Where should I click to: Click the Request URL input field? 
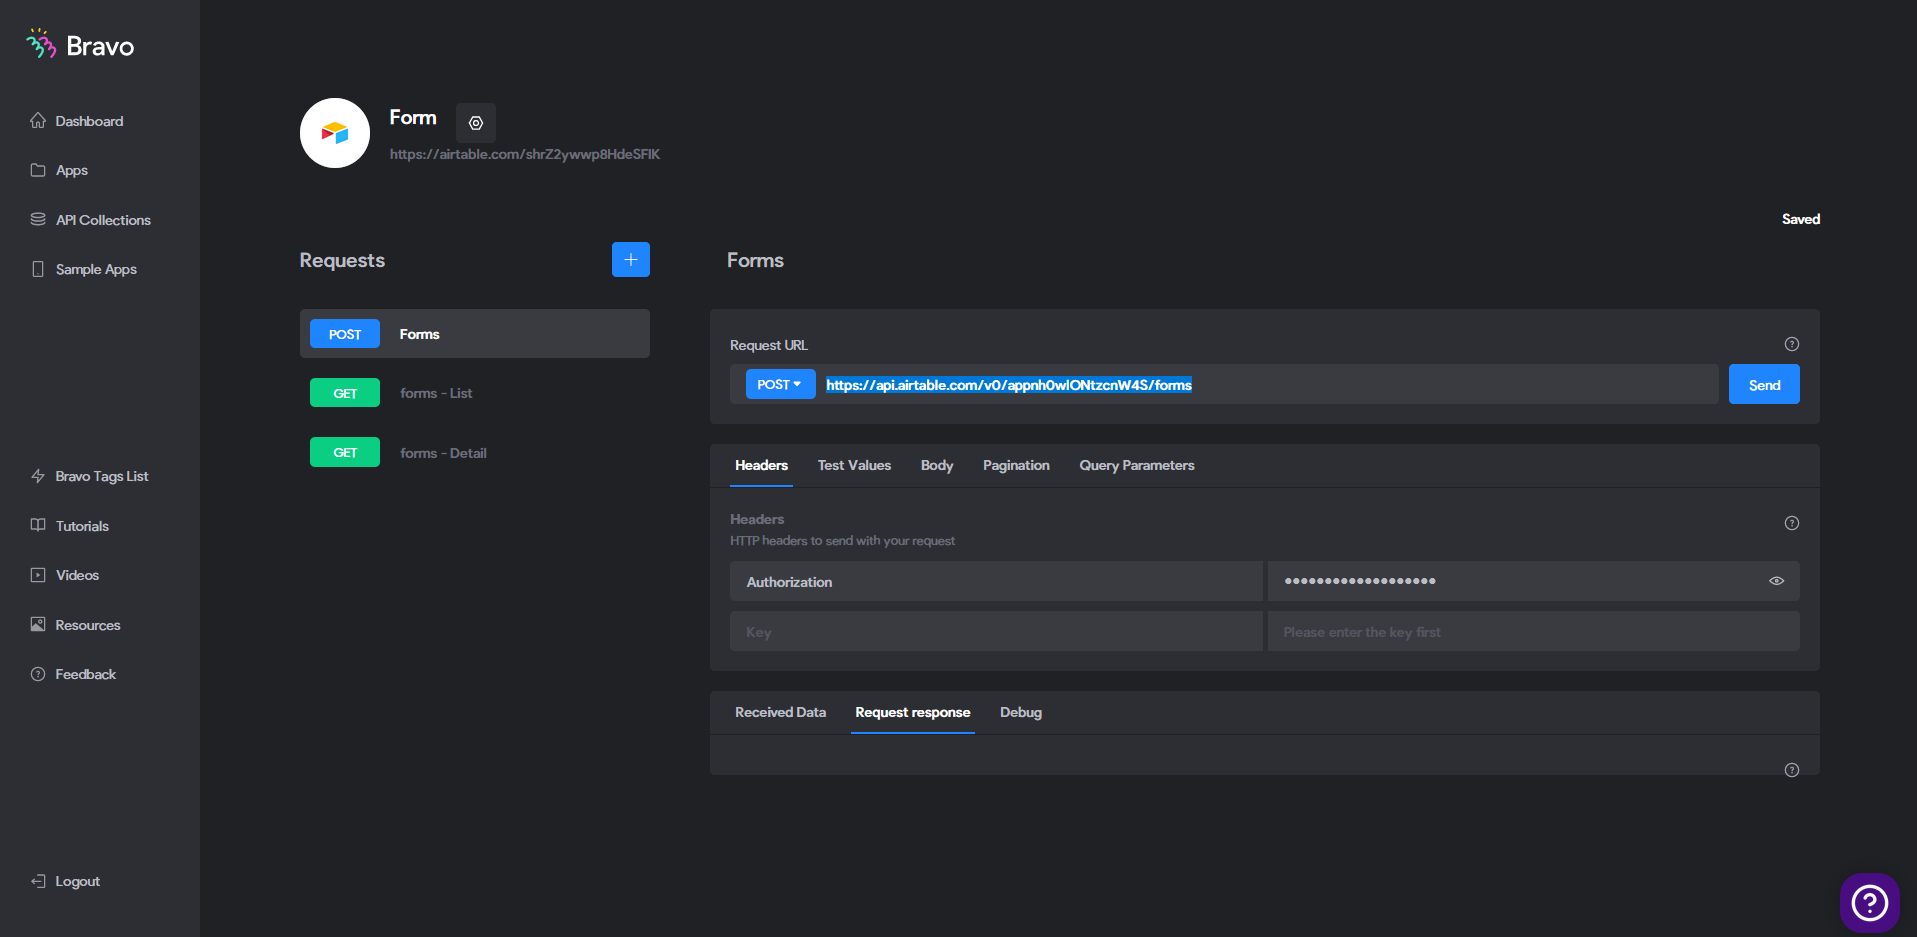point(1267,384)
